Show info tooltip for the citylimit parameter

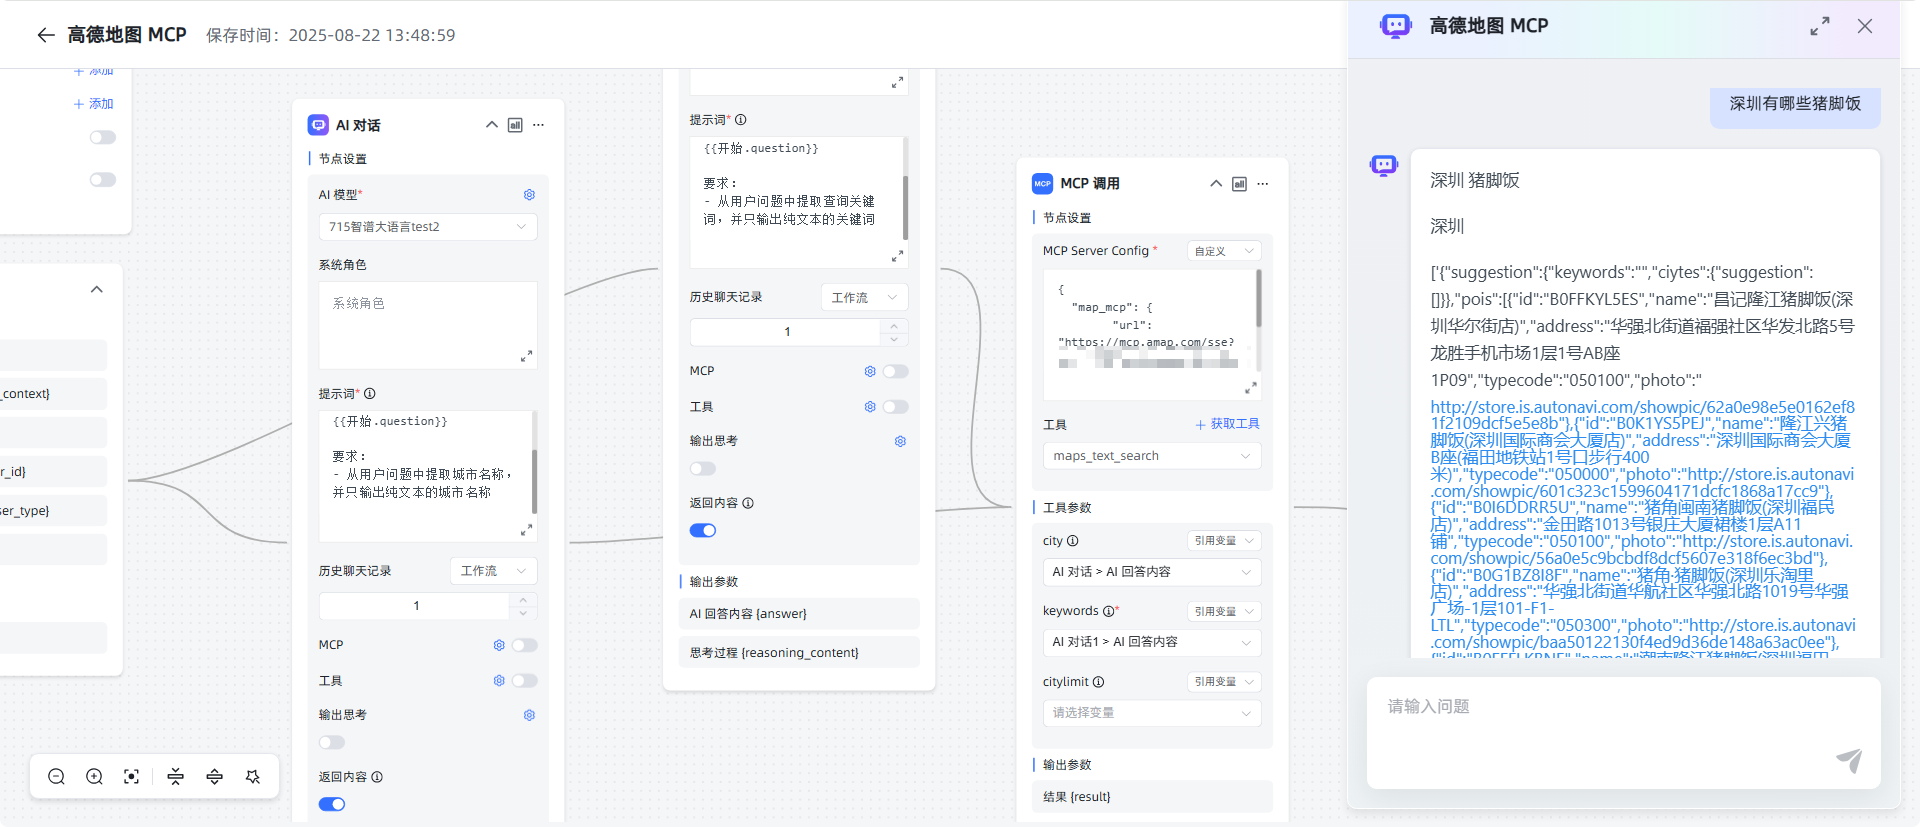pyautogui.click(x=1098, y=682)
